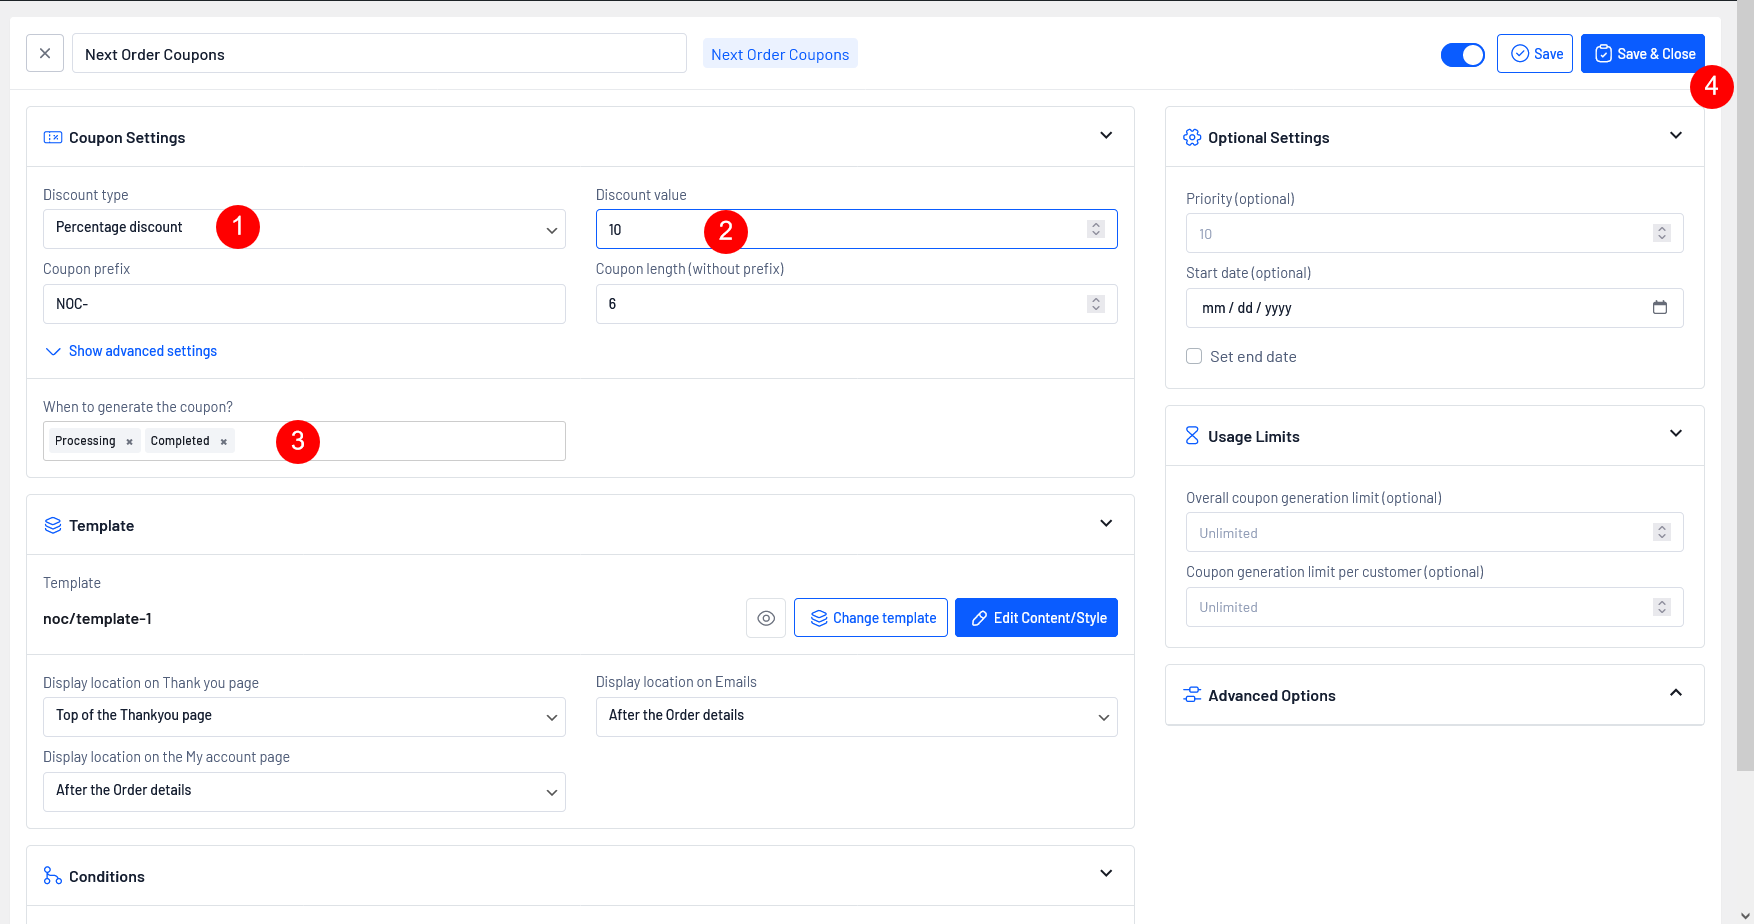The height and width of the screenshot is (924, 1754).
Task: Open the Discount type dropdown
Action: pyautogui.click(x=304, y=229)
